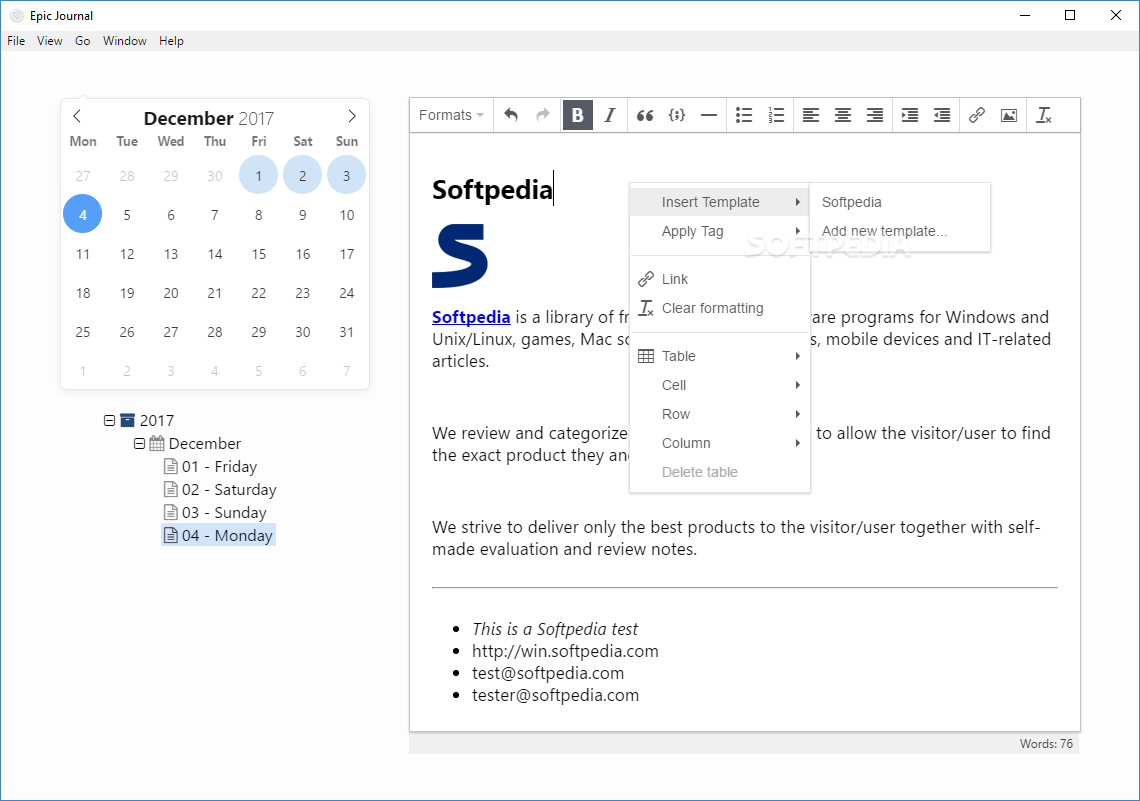Select December 1 on the calendar
The height and width of the screenshot is (801, 1140).
259,175
